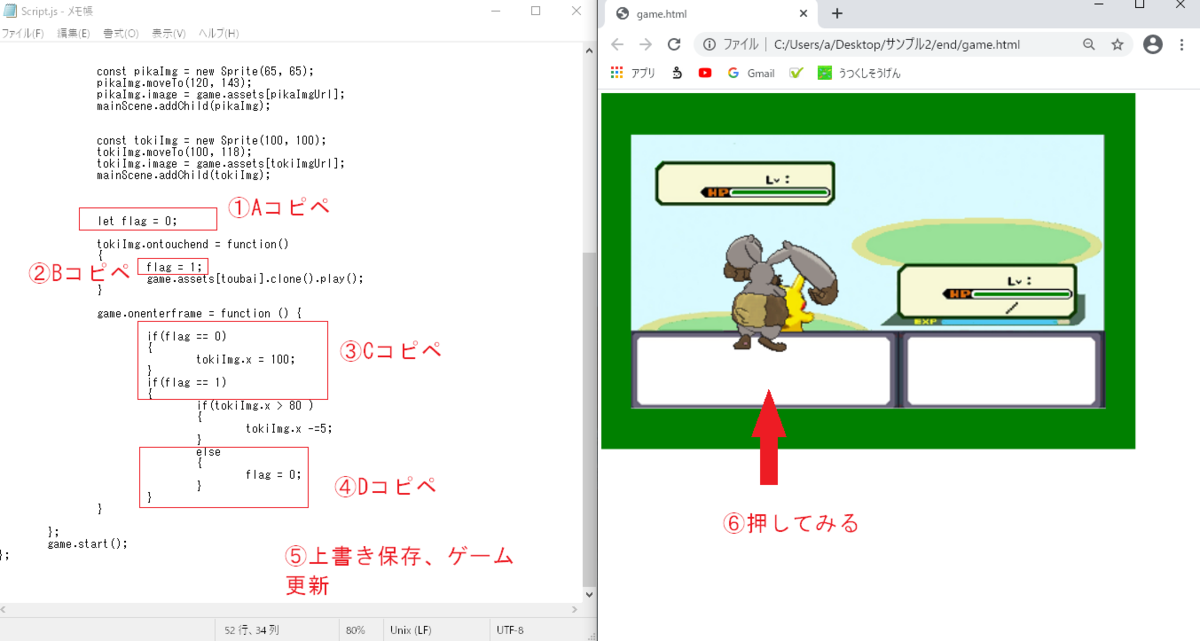Open the green checkmark bookmark icon
Screen dimensions: 1200x641
click(x=796, y=73)
